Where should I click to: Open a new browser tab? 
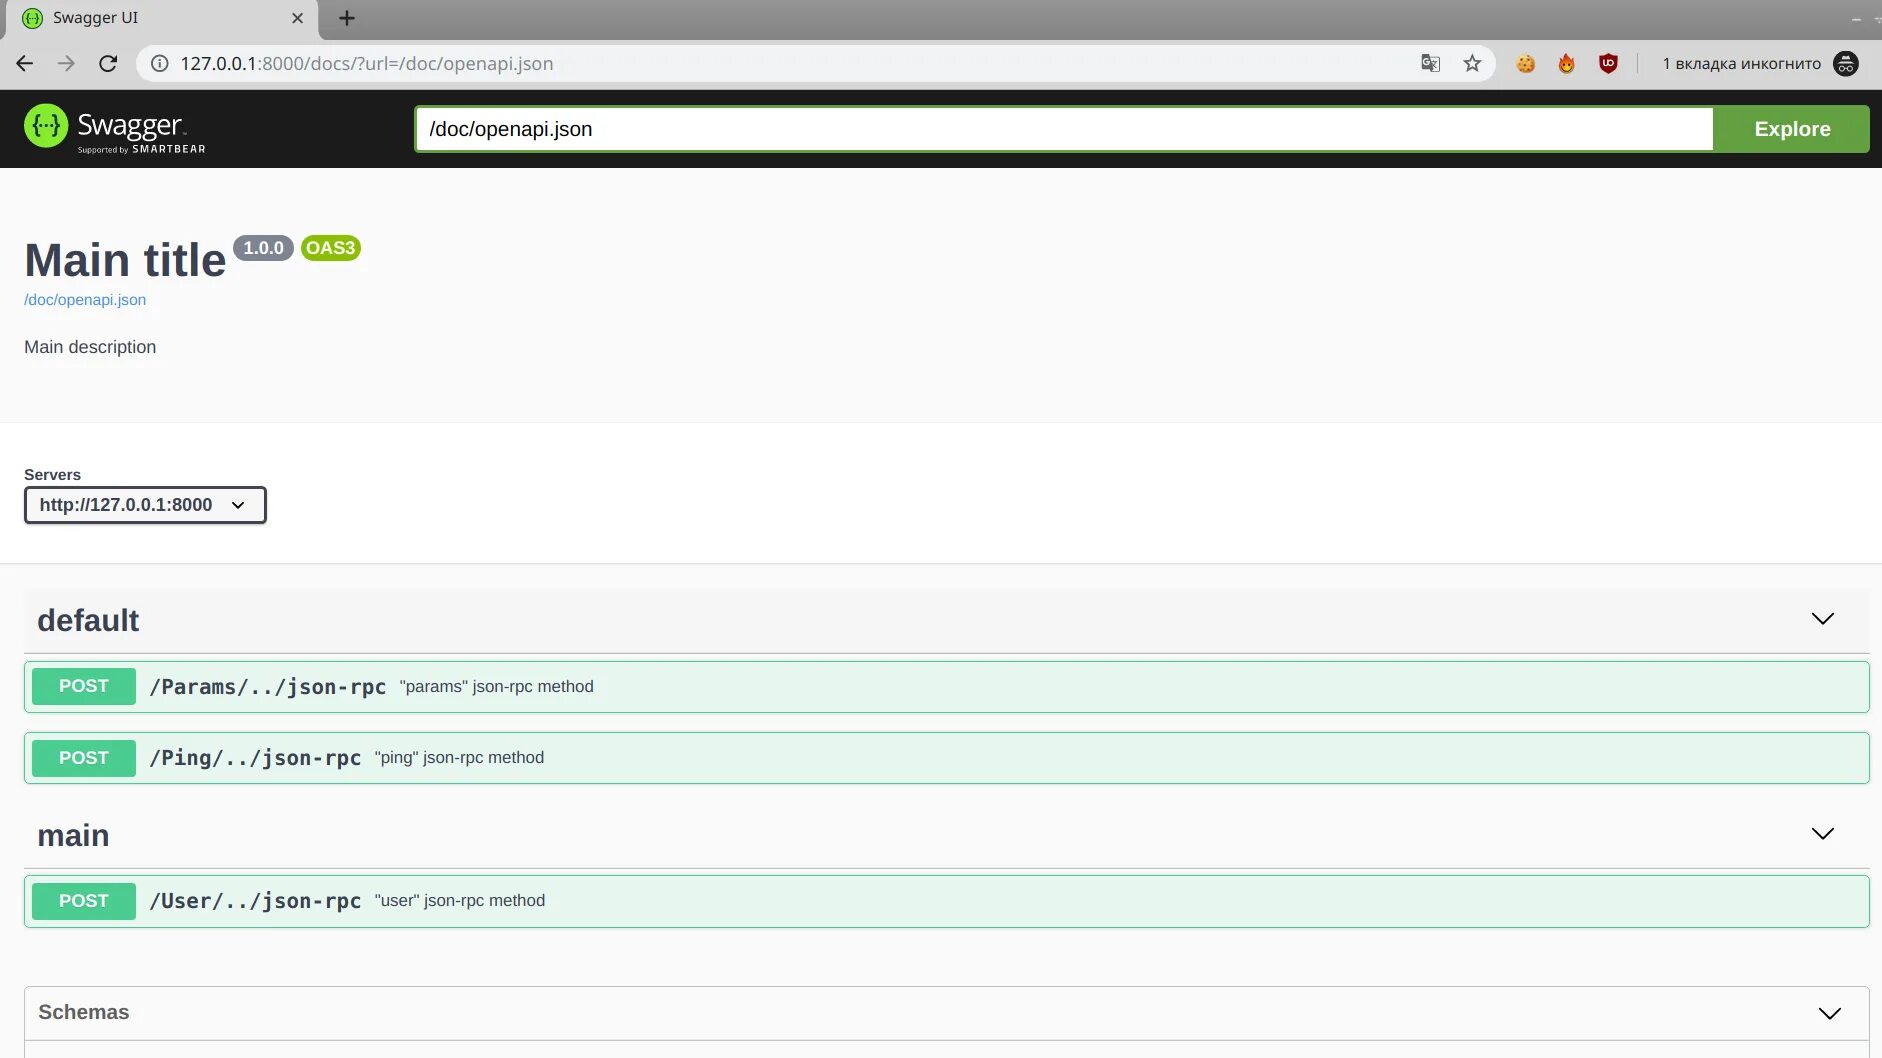click(347, 18)
